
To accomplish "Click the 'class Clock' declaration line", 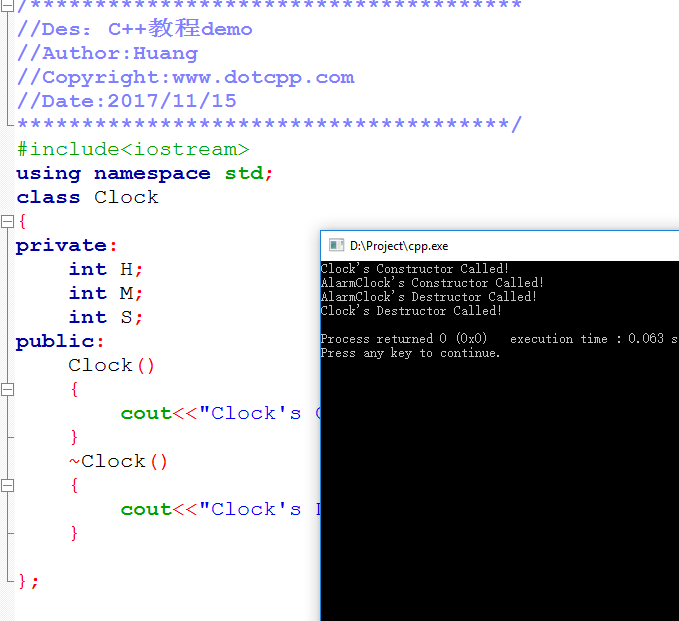I will point(87,197).
